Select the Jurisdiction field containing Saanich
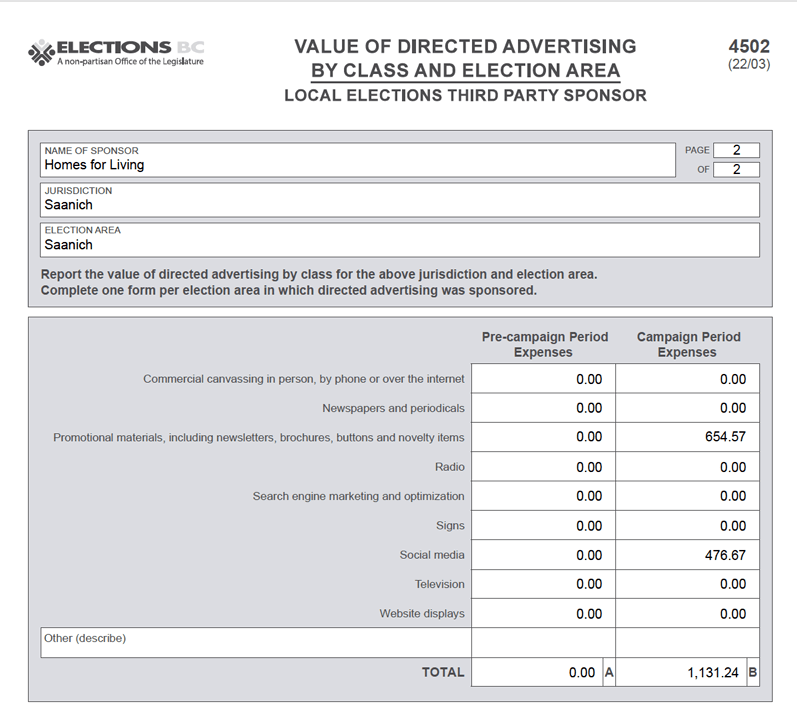The height and width of the screenshot is (714, 797). coord(400,200)
